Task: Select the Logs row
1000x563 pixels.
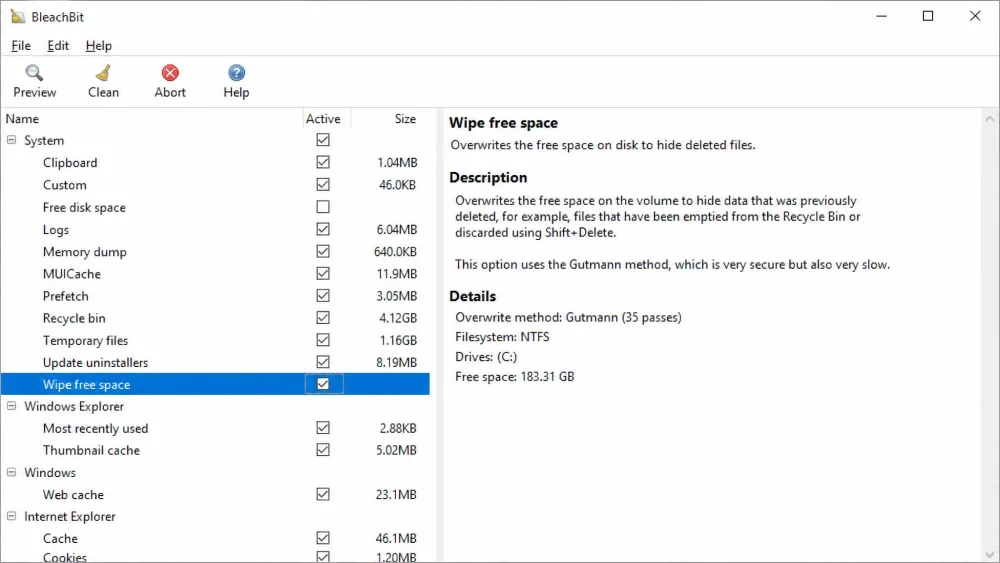Action: (x=215, y=230)
